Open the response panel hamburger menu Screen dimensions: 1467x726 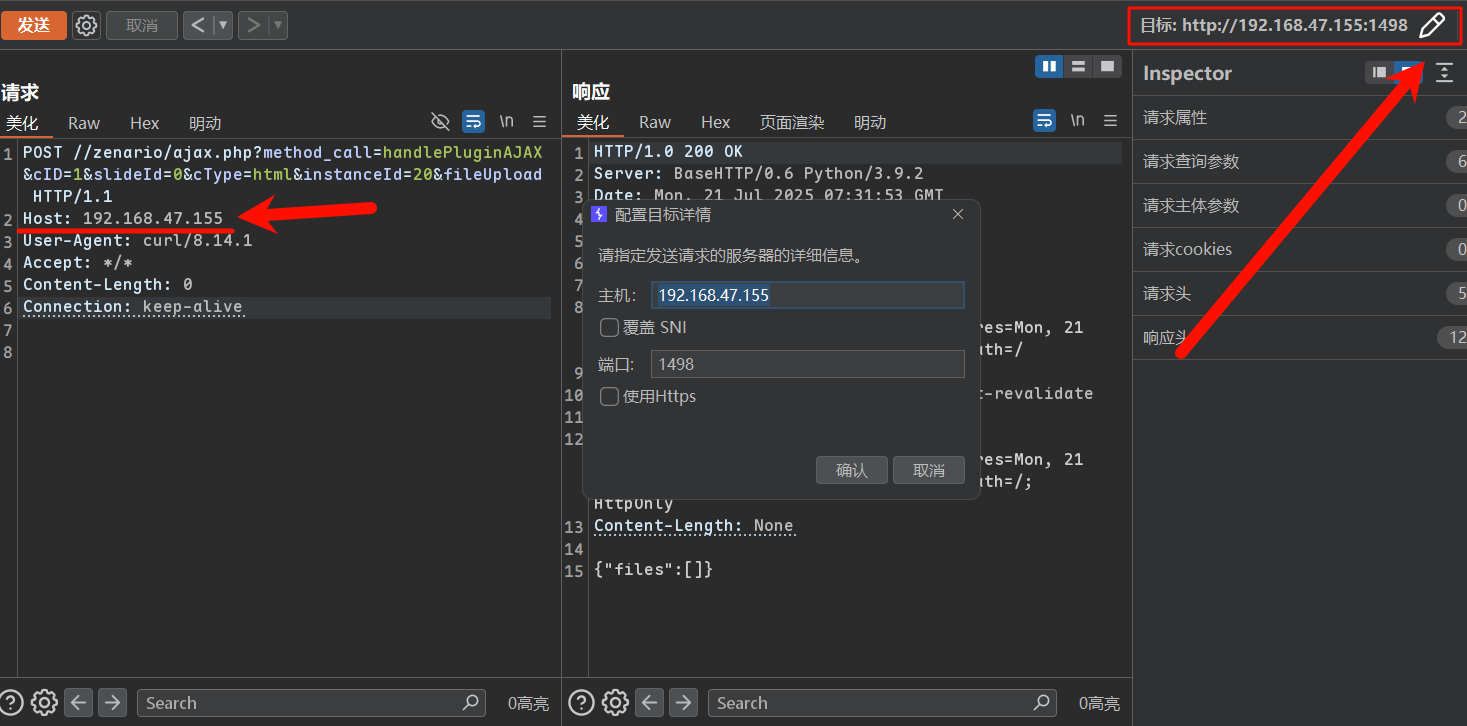pyautogui.click(x=1110, y=121)
